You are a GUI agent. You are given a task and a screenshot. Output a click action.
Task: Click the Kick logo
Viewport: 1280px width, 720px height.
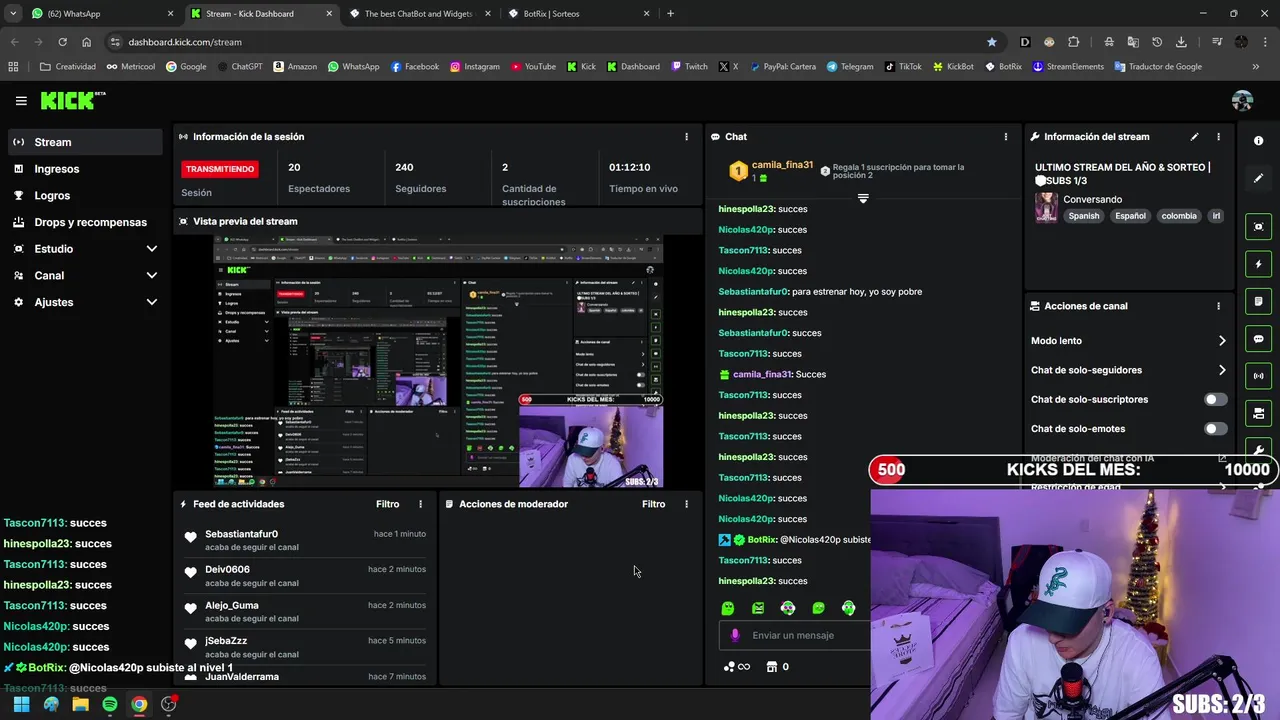coord(73,100)
